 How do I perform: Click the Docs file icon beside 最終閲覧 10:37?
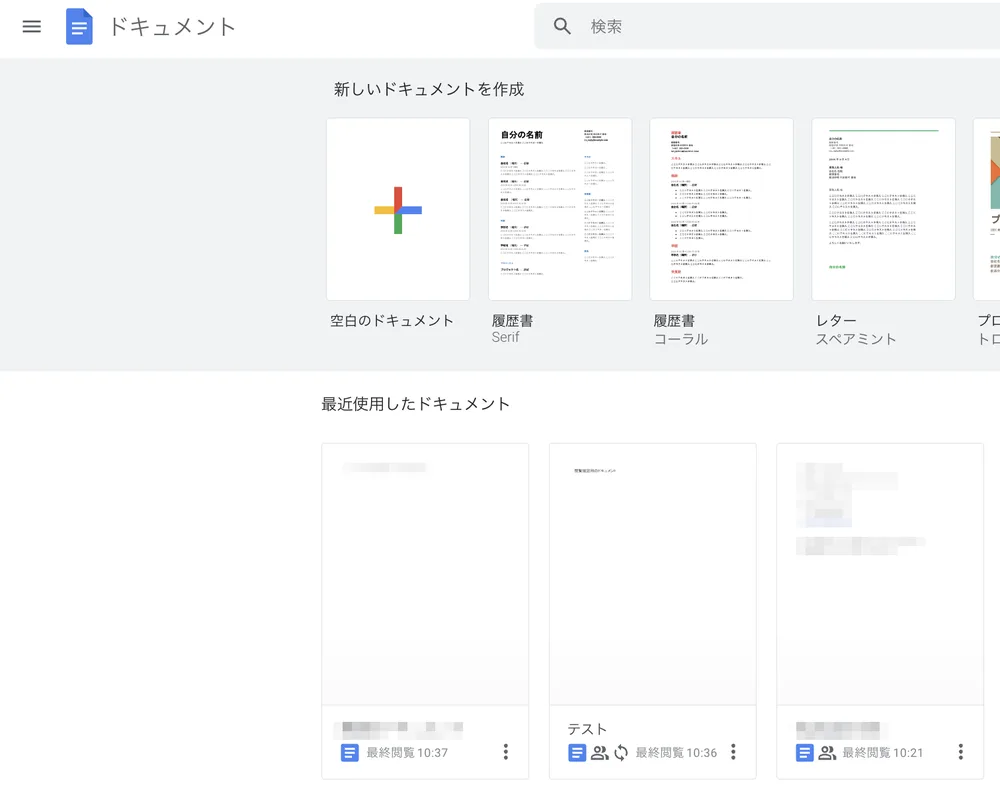(x=349, y=753)
